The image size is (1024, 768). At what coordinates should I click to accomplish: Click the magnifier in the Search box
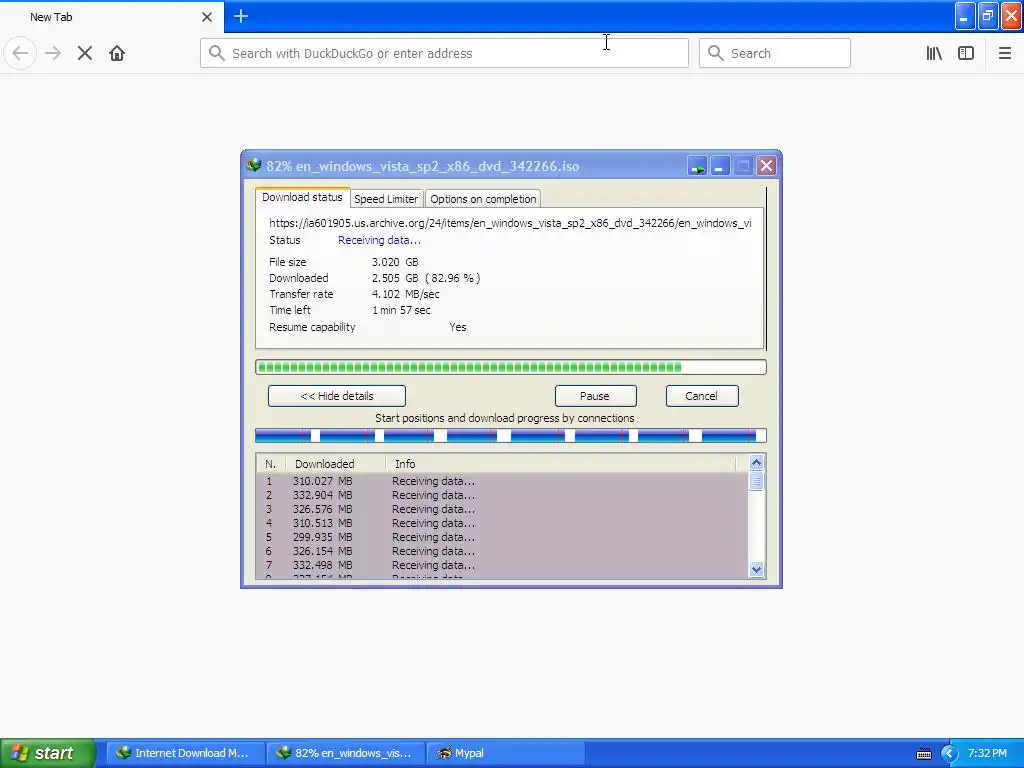pyautogui.click(x=716, y=53)
